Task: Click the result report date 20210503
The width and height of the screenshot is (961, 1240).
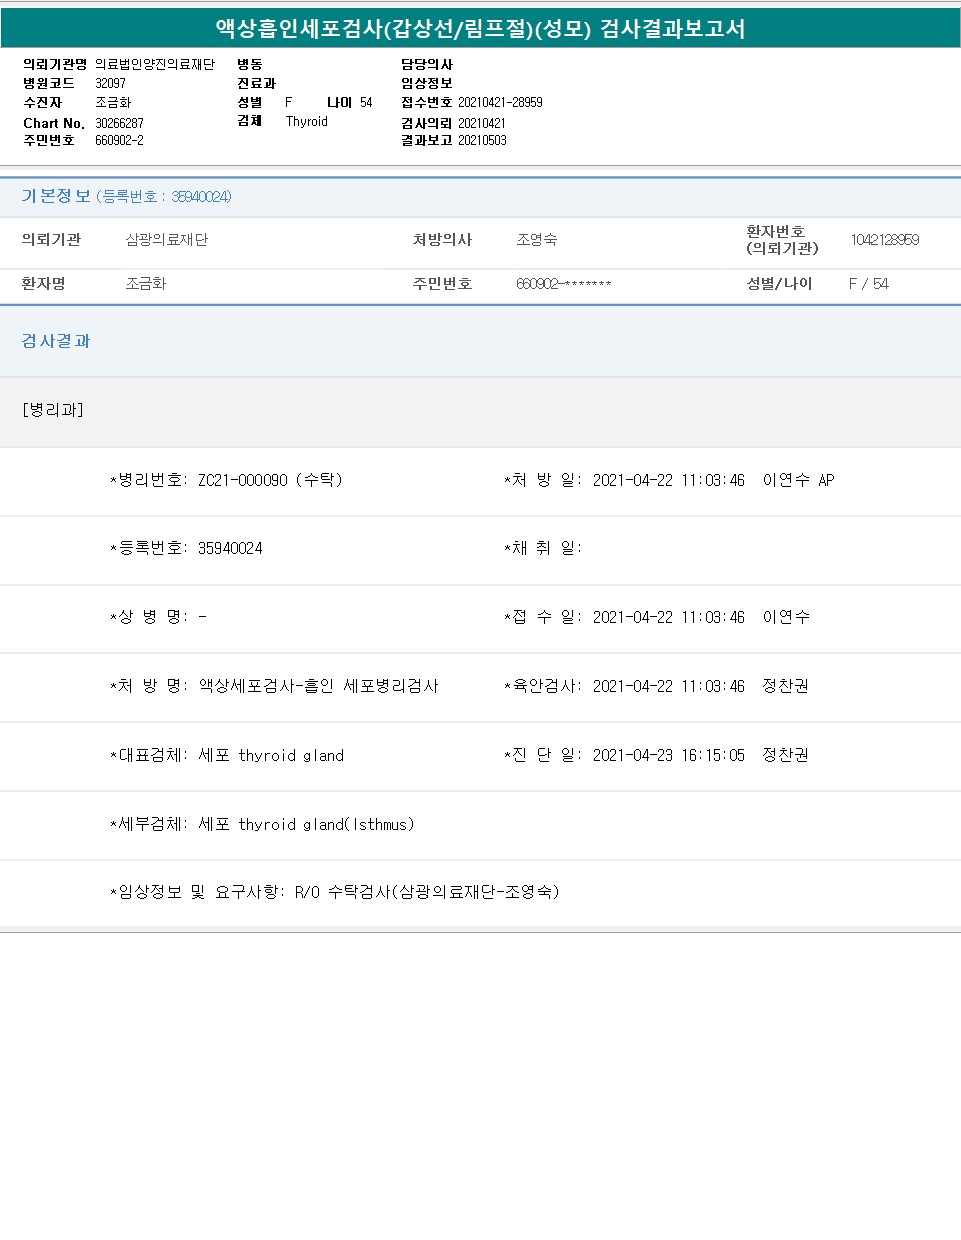Action: click(482, 140)
